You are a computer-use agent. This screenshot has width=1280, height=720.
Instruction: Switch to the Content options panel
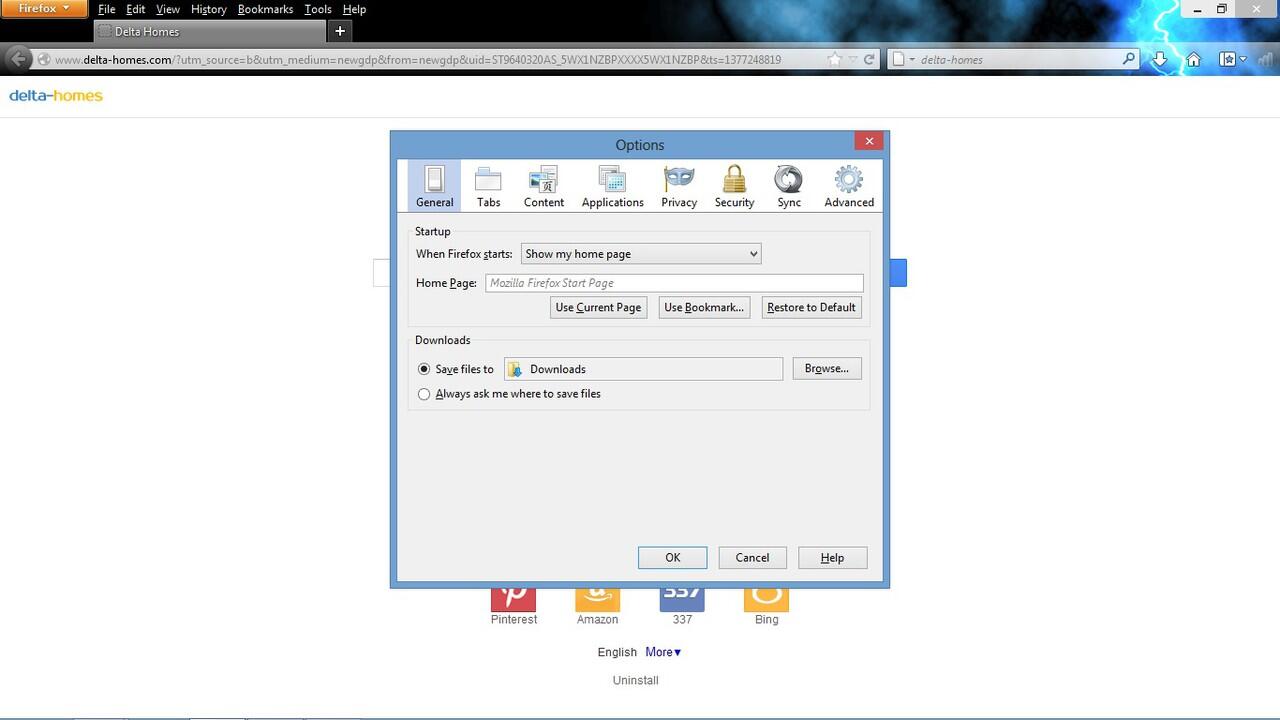click(544, 186)
